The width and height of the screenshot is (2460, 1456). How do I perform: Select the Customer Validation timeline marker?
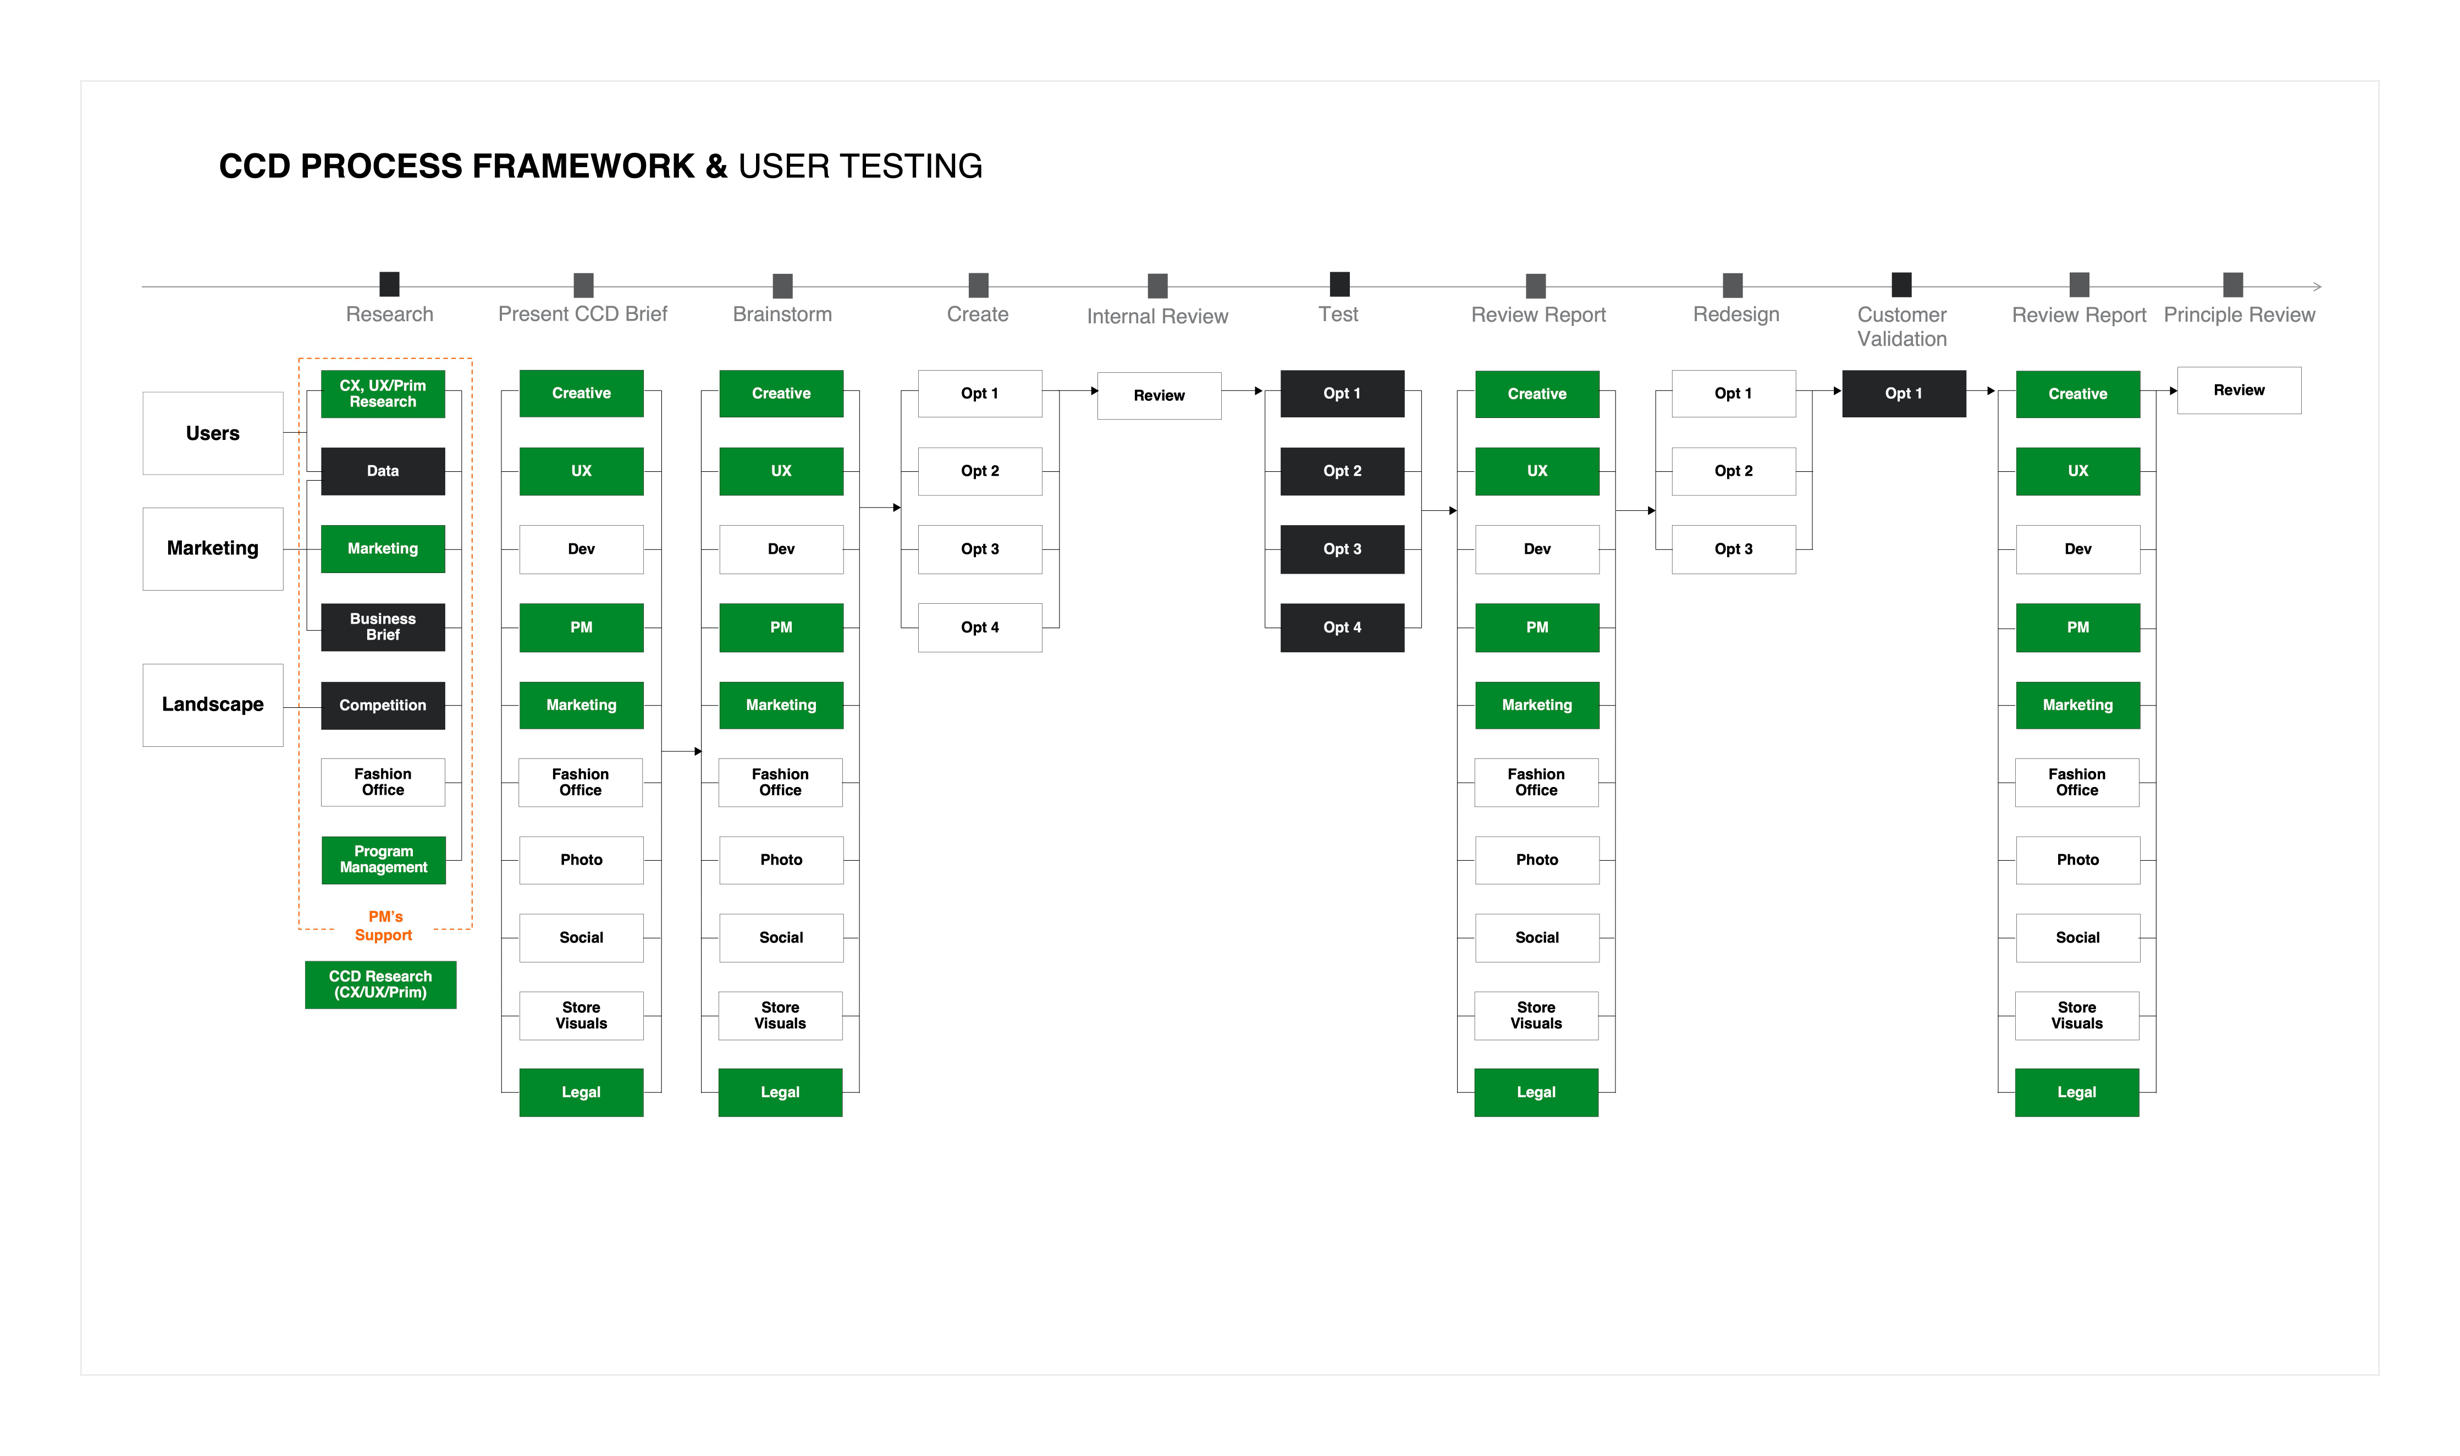pos(1901,284)
